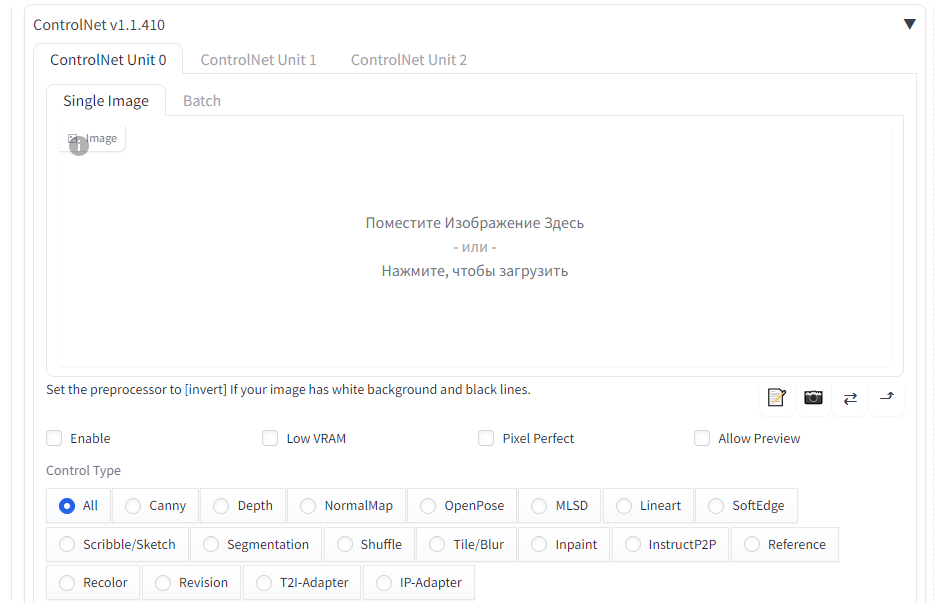Choose the Scribble/Sketch control type

67,545
